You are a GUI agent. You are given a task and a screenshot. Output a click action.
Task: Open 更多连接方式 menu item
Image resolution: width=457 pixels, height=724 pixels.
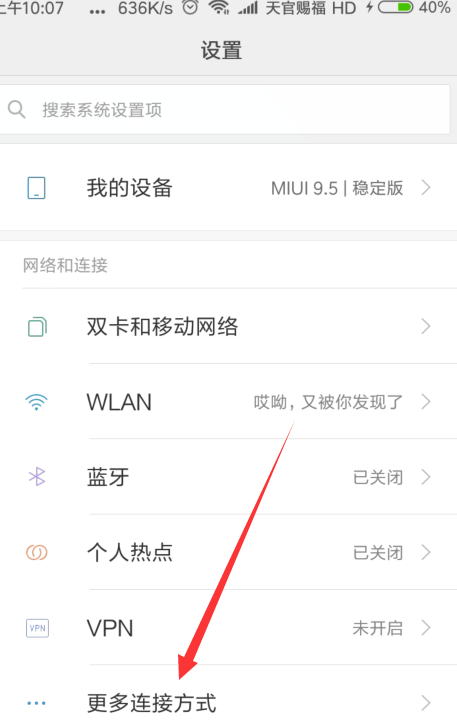point(228,695)
